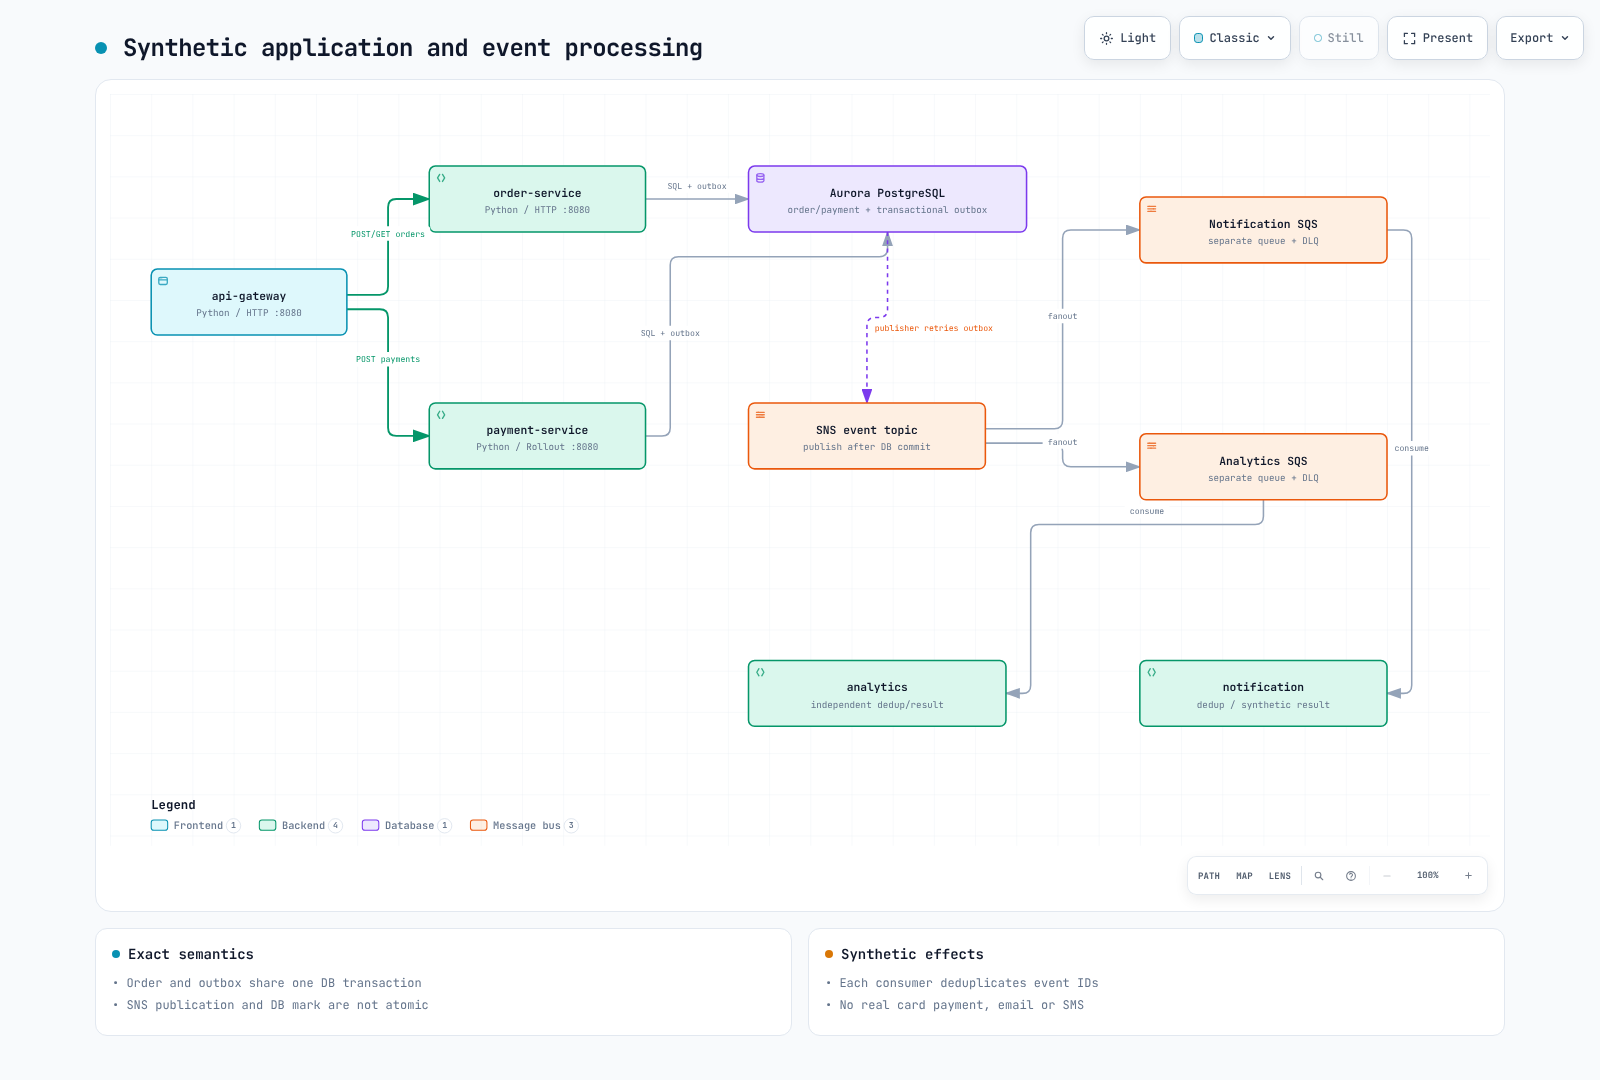Click the order-service code icon
This screenshot has width=1600, height=1080.
coord(441,178)
